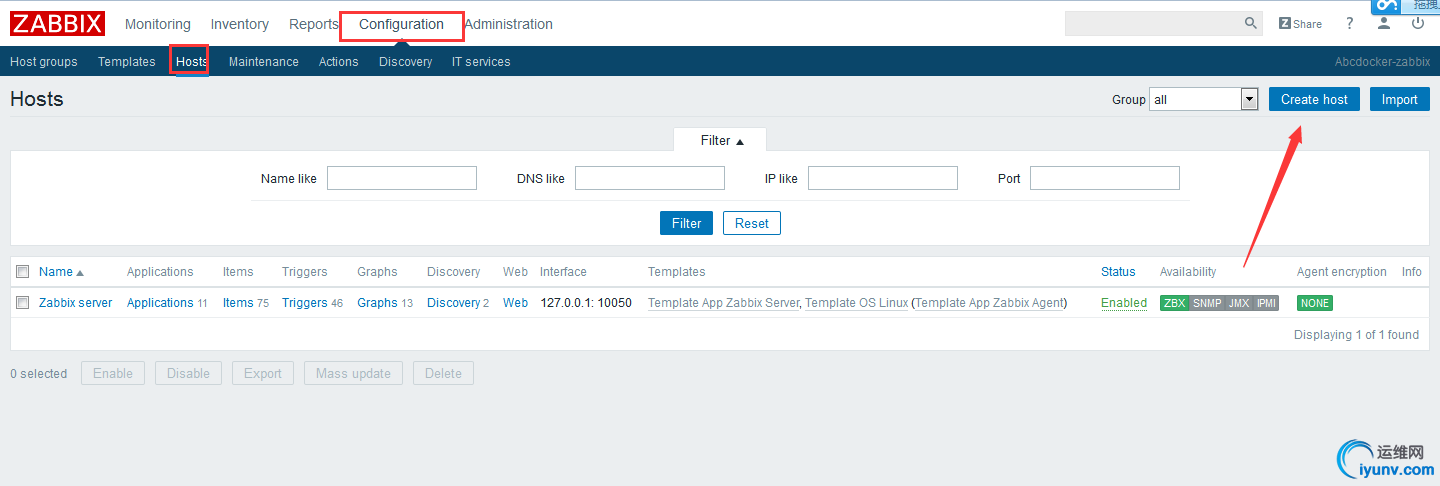Click the ZBX availability badge
The image size is (1440, 486).
pyautogui.click(x=1175, y=303)
